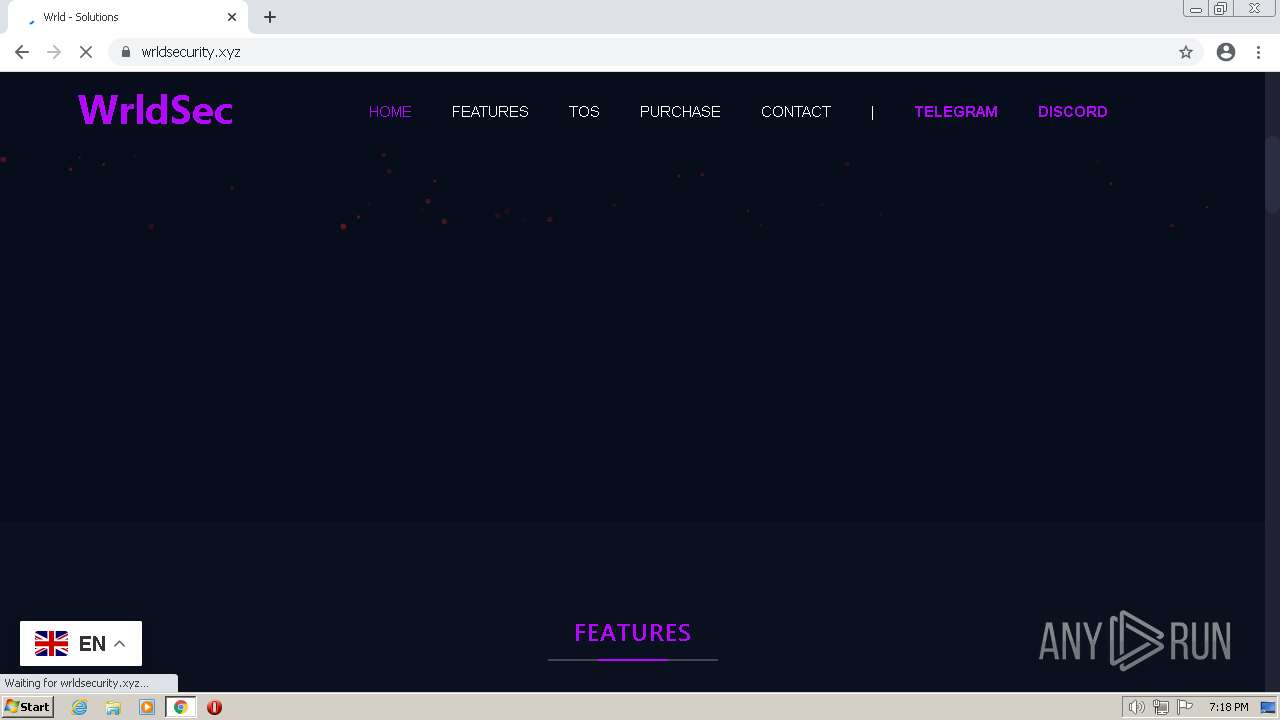1280x720 pixels.
Task: Open the Windows Start menu
Action: pyautogui.click(x=27, y=707)
